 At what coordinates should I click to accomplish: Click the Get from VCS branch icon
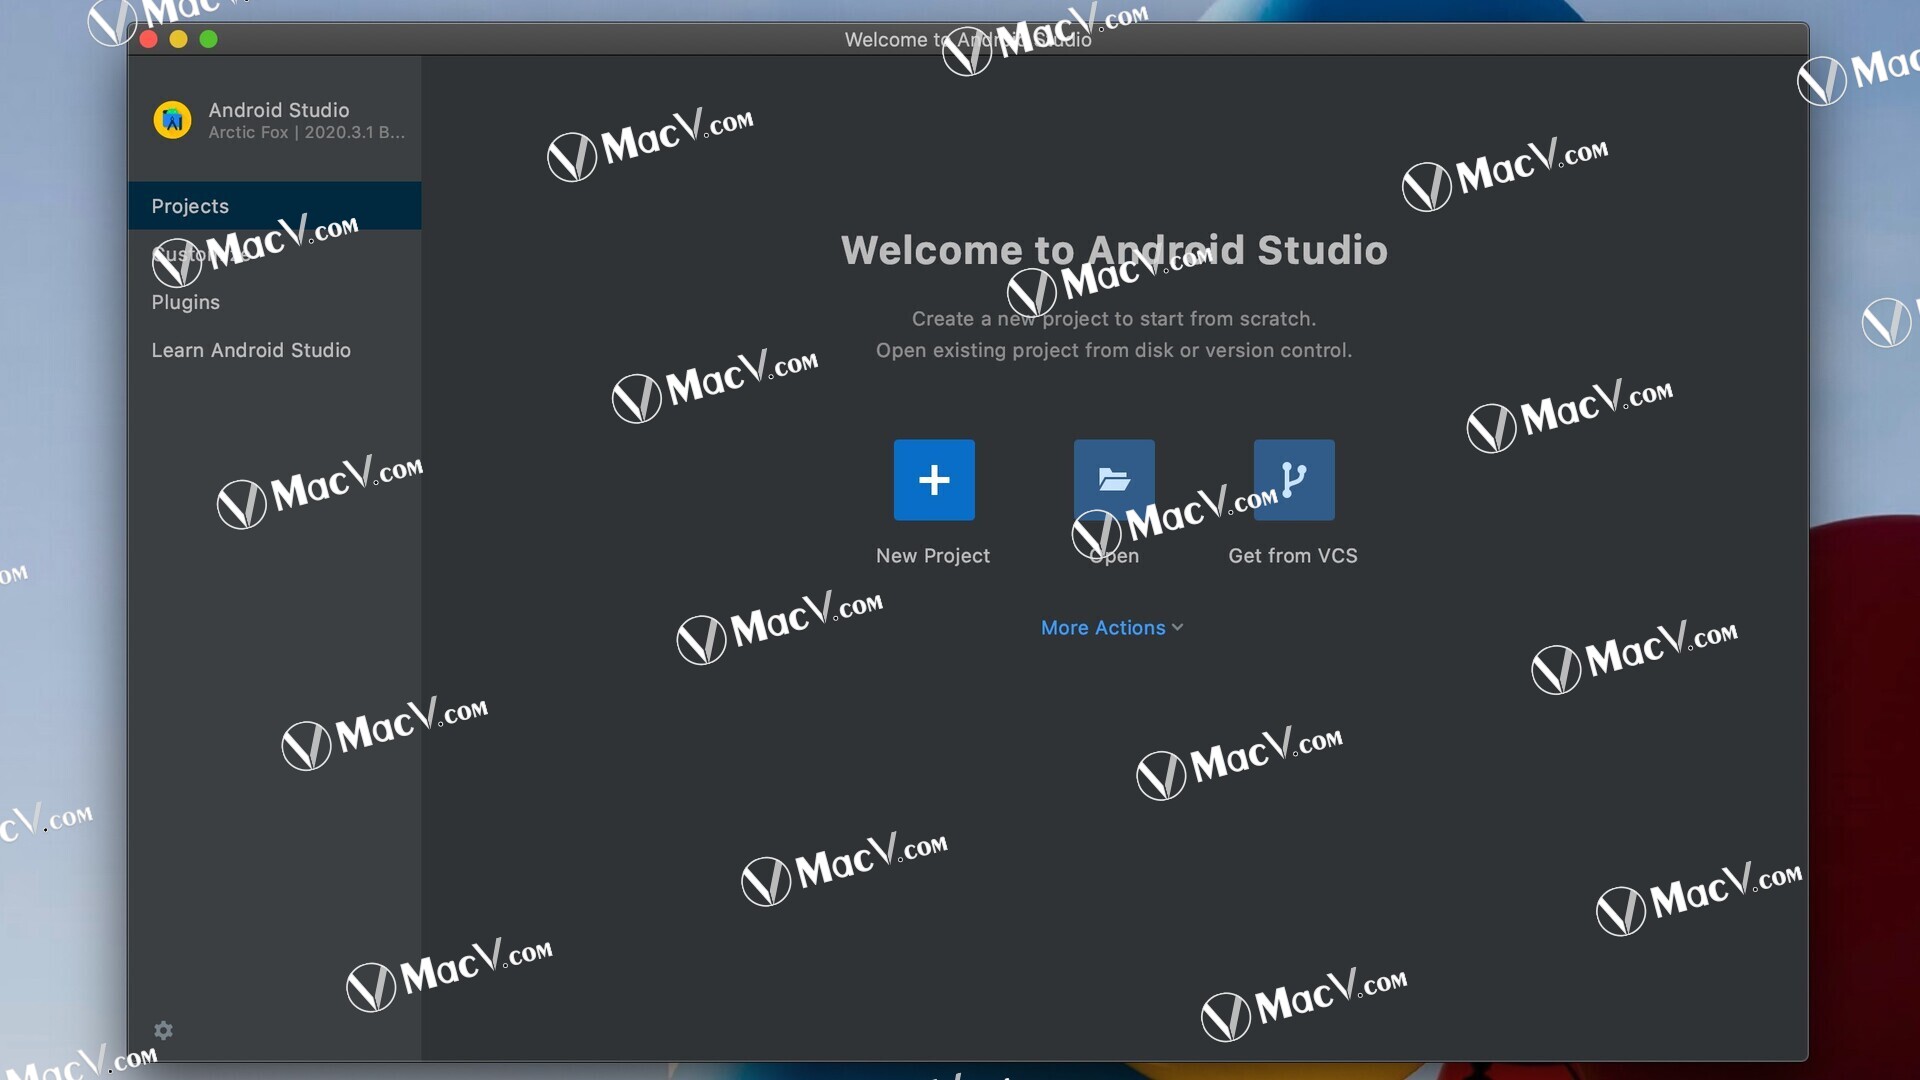click(x=1294, y=480)
